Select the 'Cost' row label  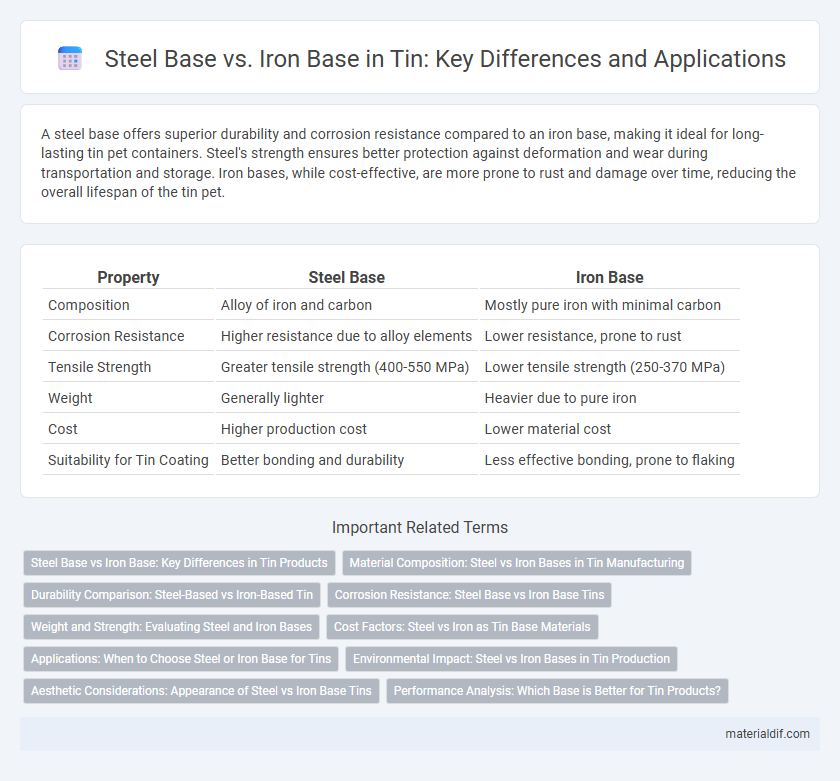tap(63, 429)
